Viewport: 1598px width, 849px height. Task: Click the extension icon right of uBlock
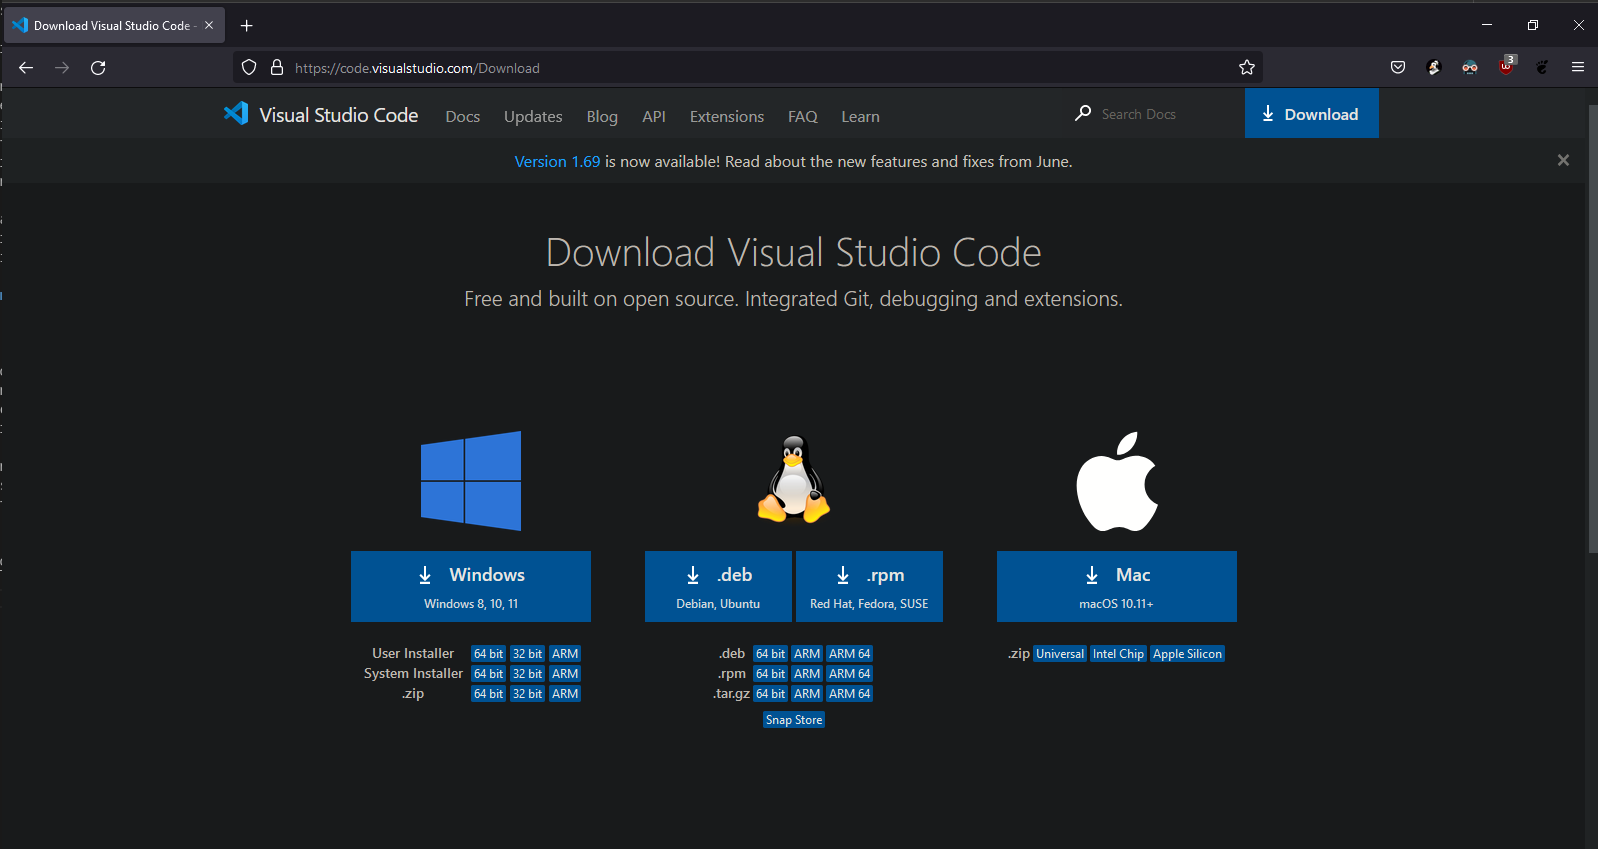1542,68
